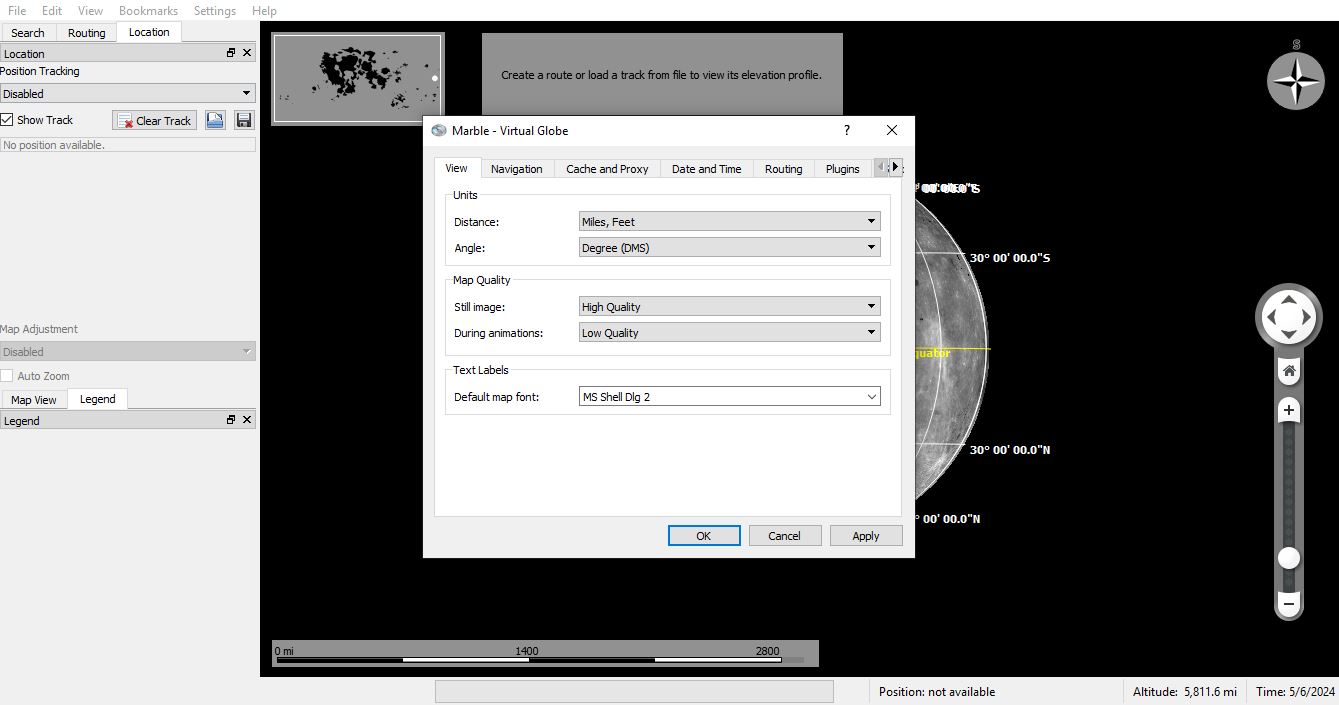Viewport: 1339px width, 705px height.
Task: Open the Plugins tab
Action: [x=843, y=169]
